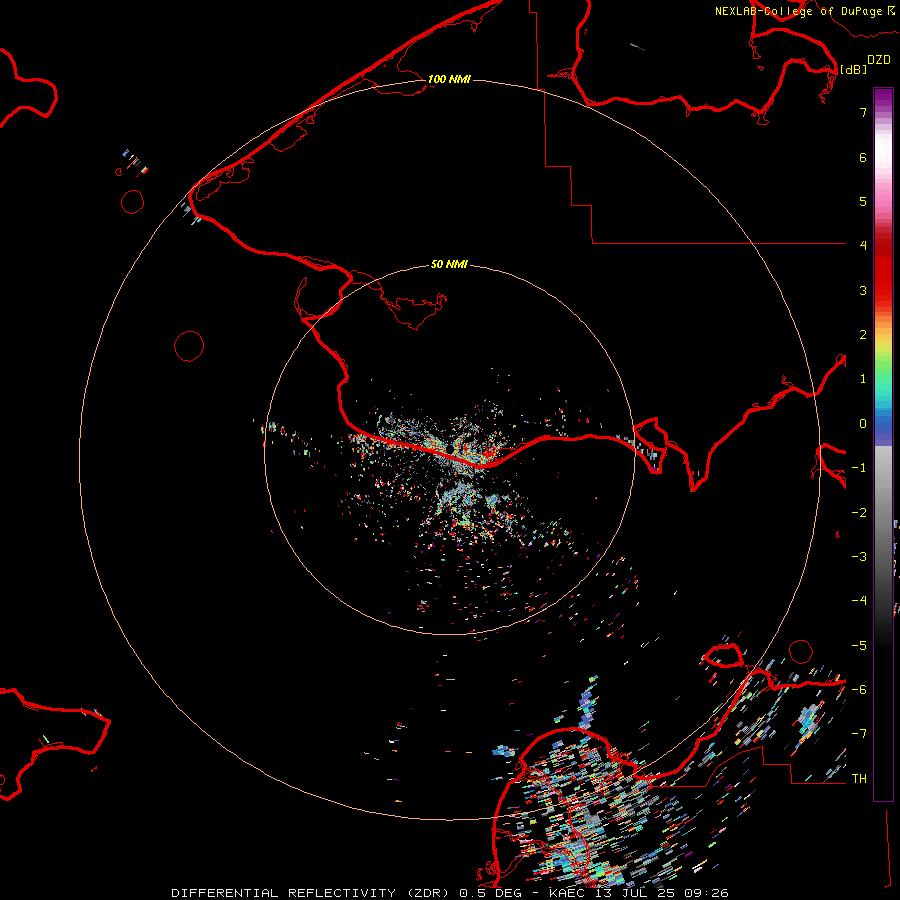
Task: Click the "2" tick label on the color scale
Action: 863,335
